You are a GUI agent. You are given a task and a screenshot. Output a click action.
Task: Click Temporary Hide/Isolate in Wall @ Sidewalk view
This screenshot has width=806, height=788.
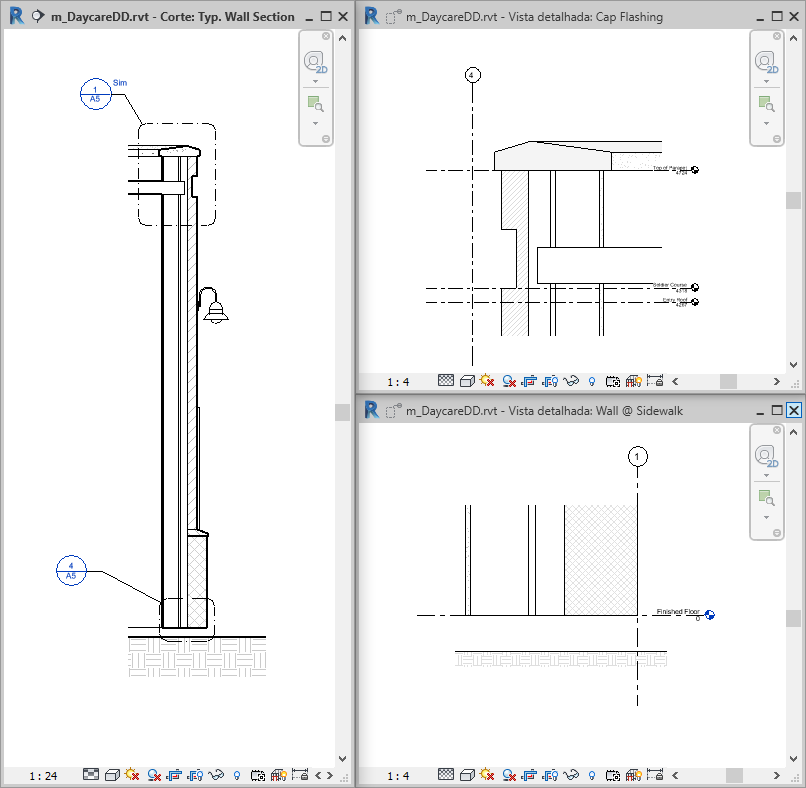coord(571,775)
